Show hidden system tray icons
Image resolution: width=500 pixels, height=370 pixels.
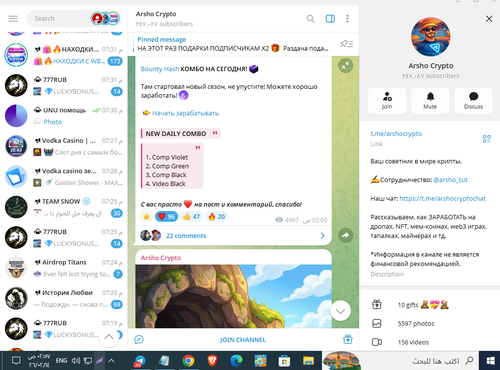point(112,360)
